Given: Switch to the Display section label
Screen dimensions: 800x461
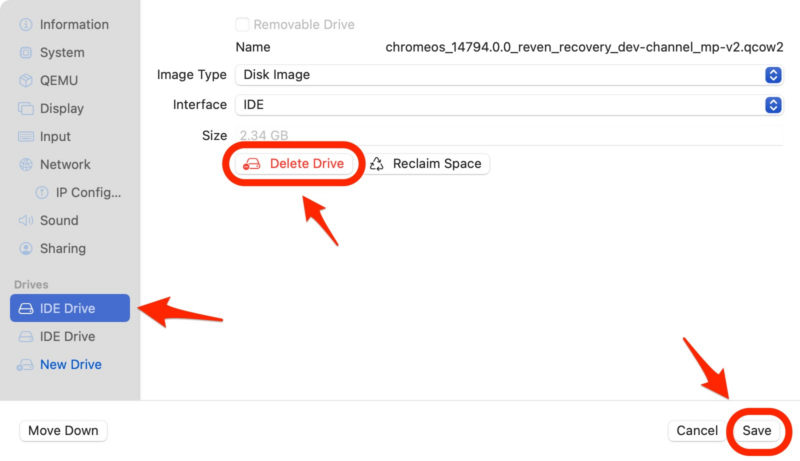Looking at the screenshot, I should pos(62,109).
